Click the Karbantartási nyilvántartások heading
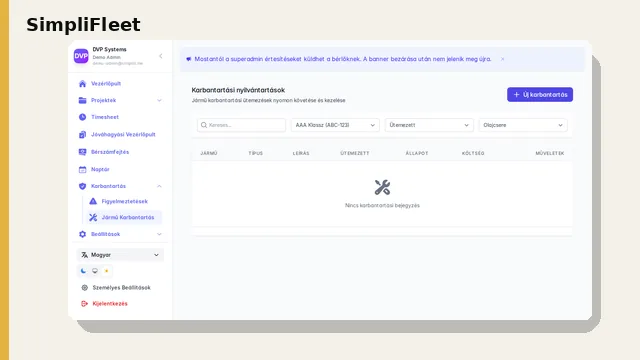 point(238,90)
